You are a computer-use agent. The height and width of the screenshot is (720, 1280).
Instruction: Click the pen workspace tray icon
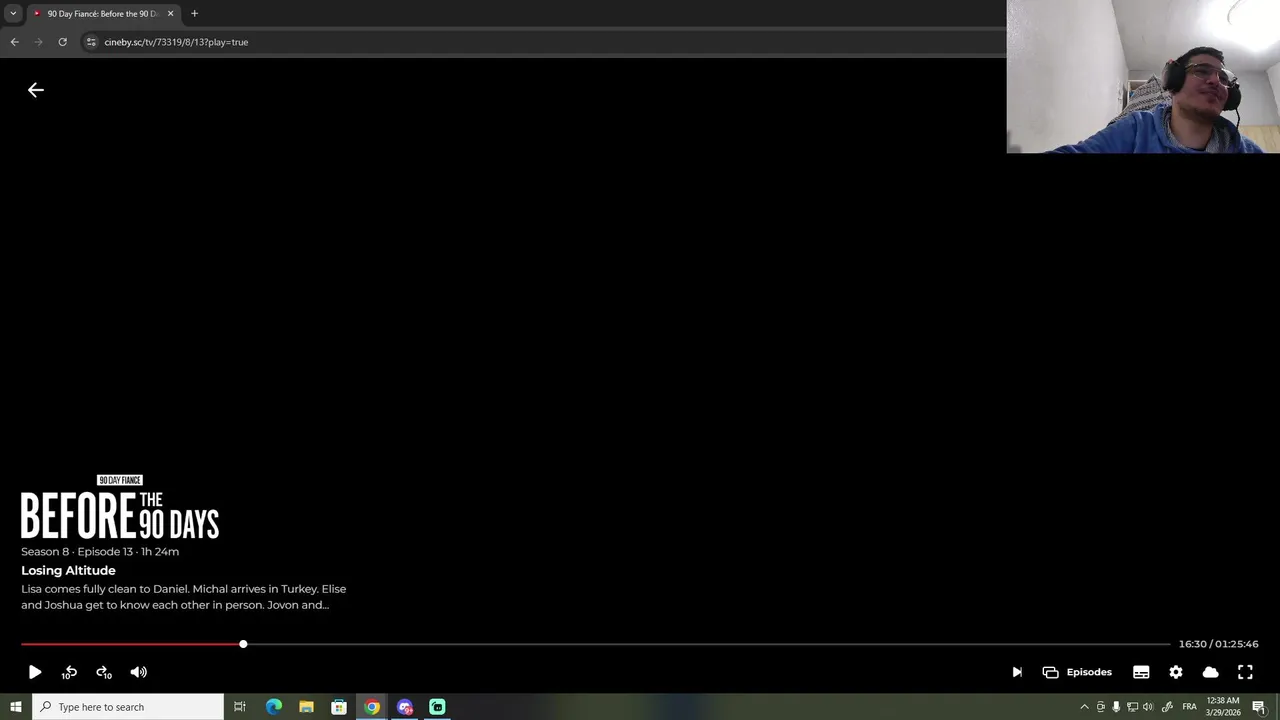(x=1167, y=707)
